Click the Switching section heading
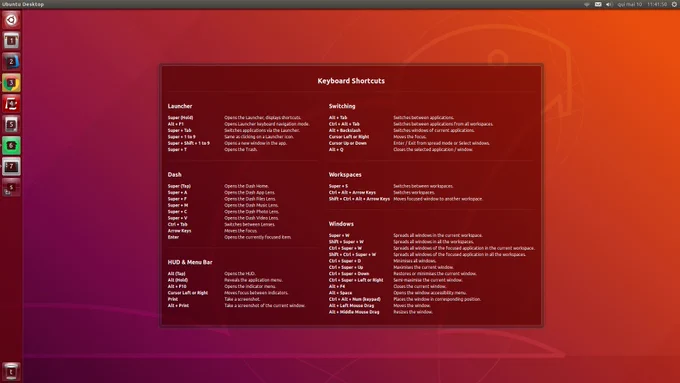 pos(342,106)
